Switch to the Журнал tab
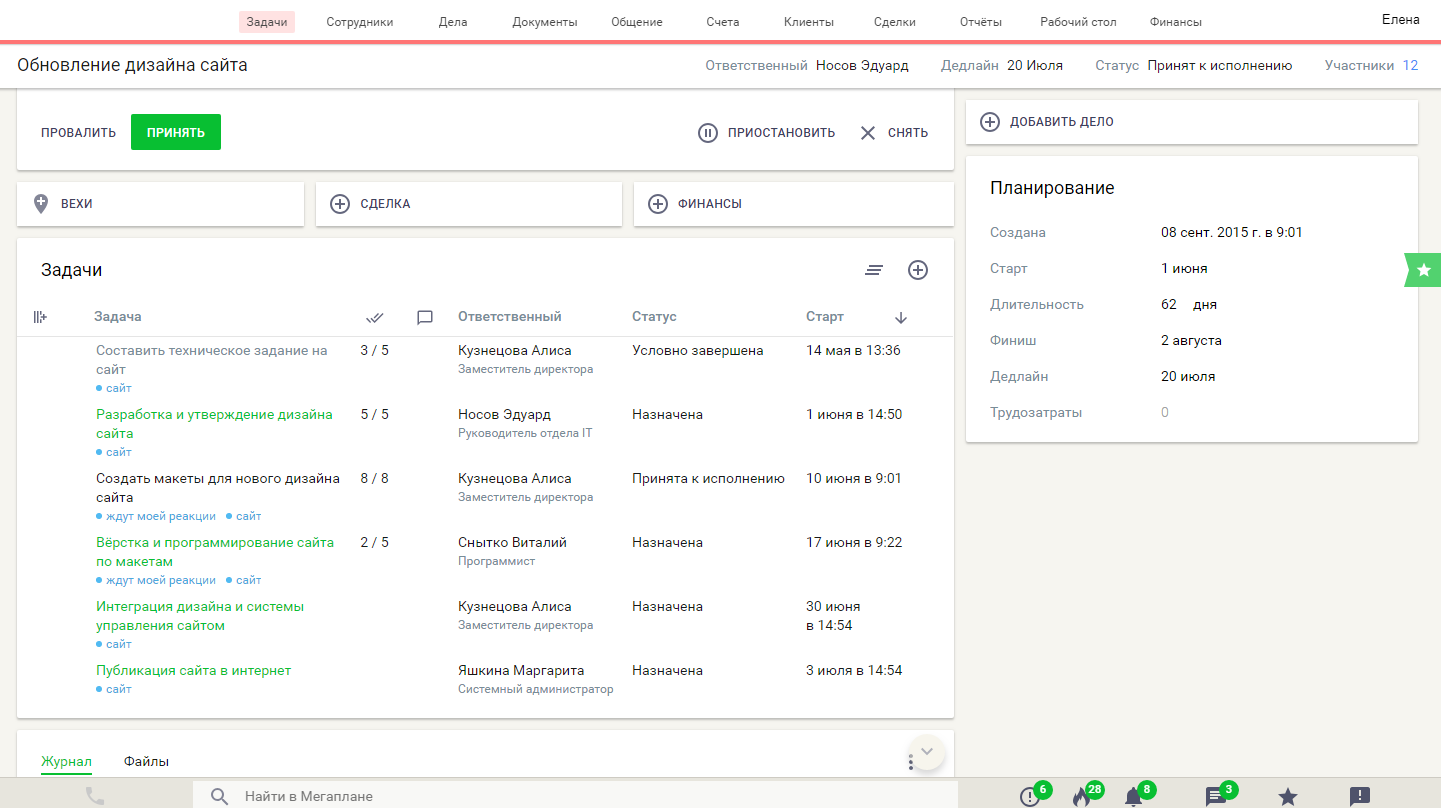This screenshot has width=1441, height=808. (66, 762)
